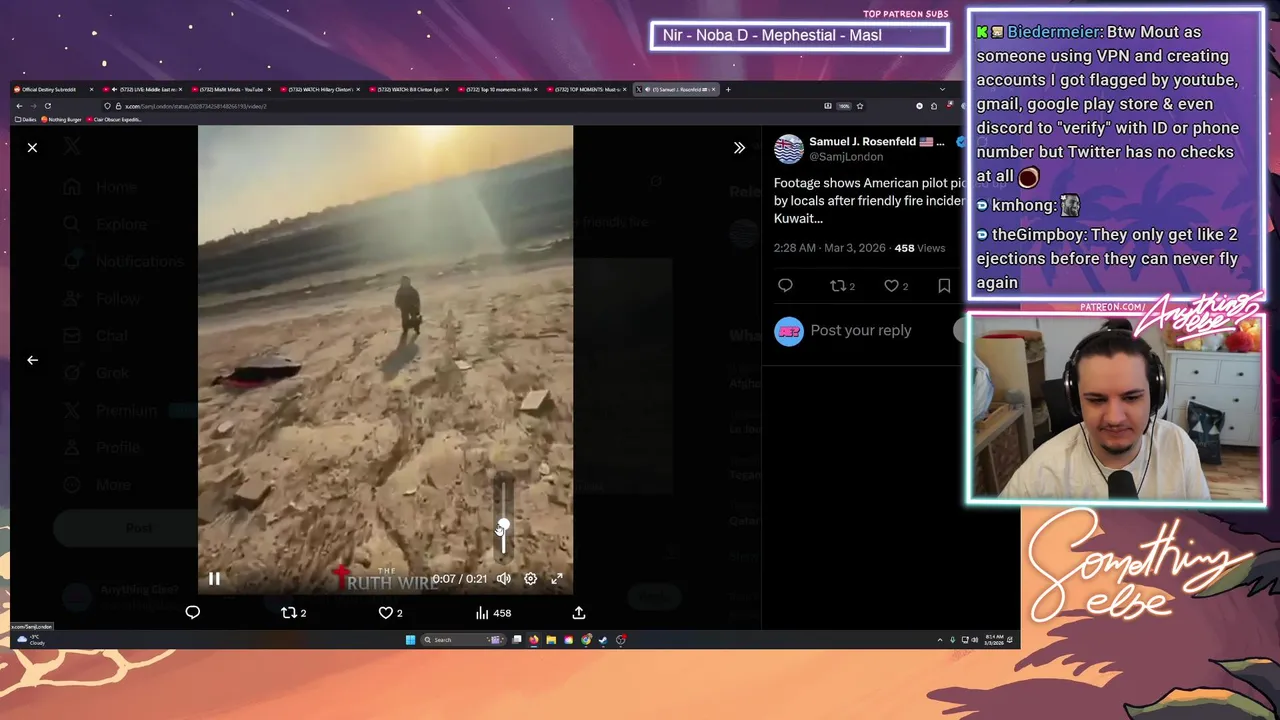Open Firefox from the taskbar
1280x720 pixels.
click(533, 640)
